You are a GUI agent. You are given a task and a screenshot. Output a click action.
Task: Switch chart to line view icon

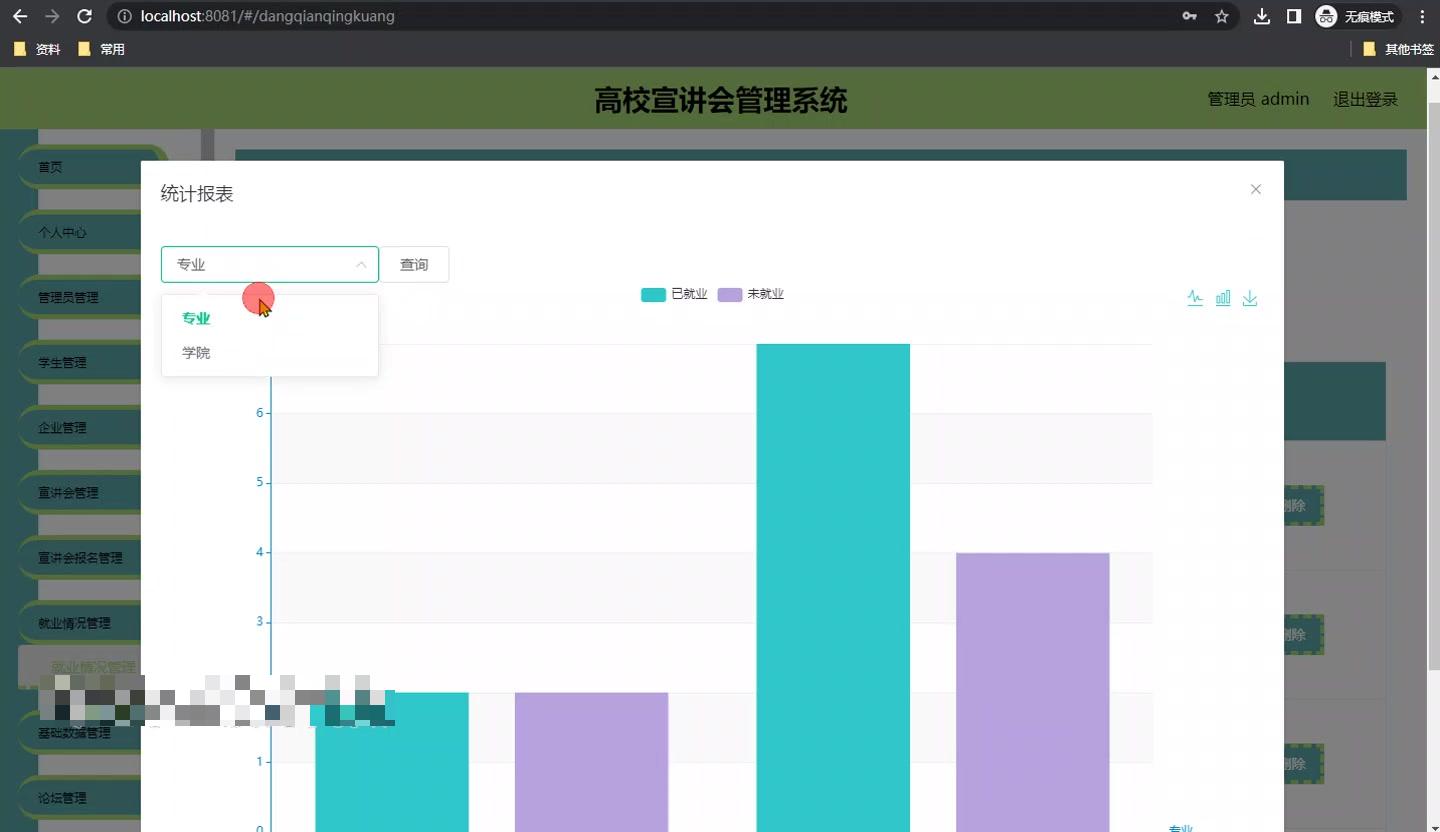point(1195,297)
